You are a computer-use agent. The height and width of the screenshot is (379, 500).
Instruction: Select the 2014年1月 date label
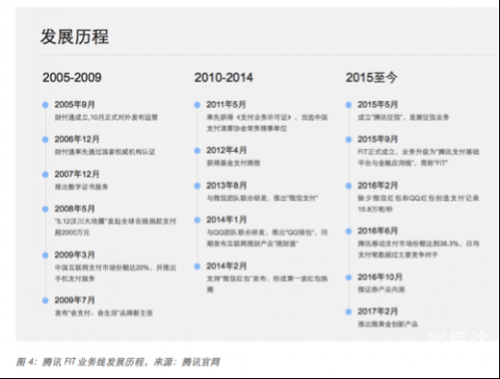point(227,220)
